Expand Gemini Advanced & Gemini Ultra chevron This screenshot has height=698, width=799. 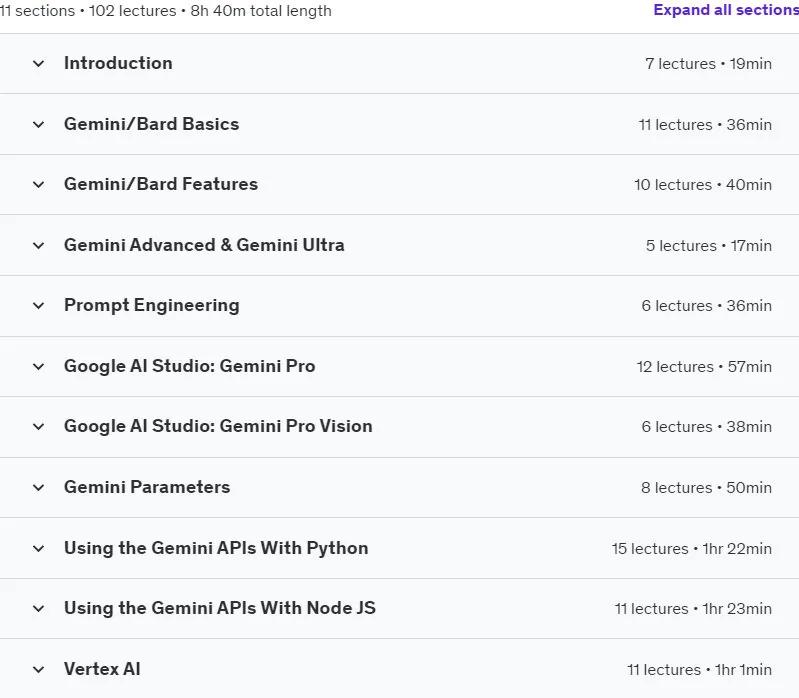(x=38, y=246)
